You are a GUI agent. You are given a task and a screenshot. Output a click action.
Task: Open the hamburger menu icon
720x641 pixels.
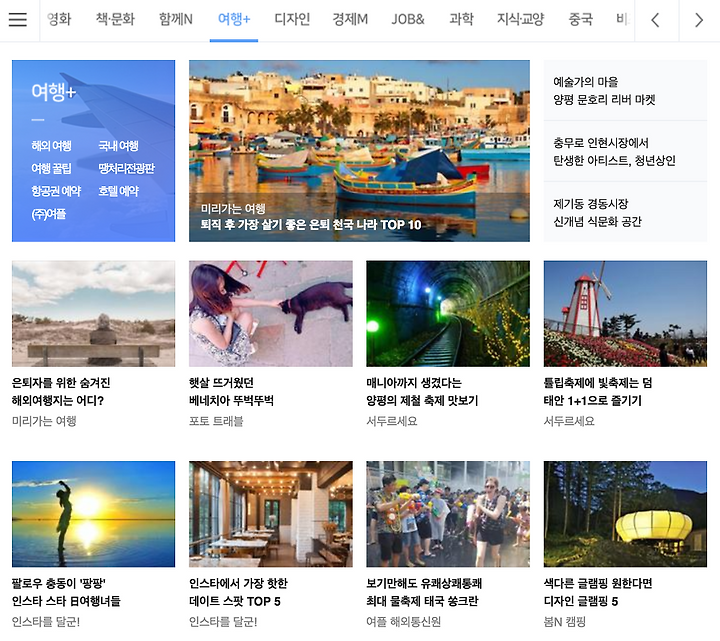click(18, 20)
